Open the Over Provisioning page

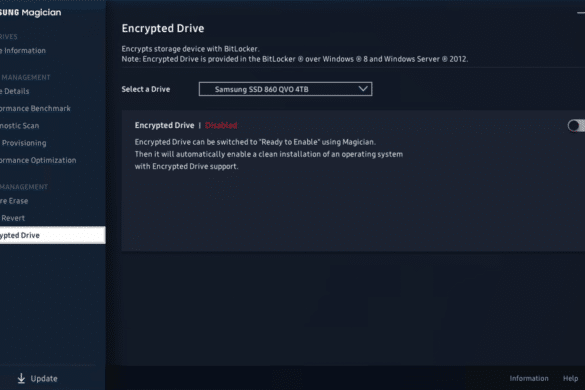23,143
